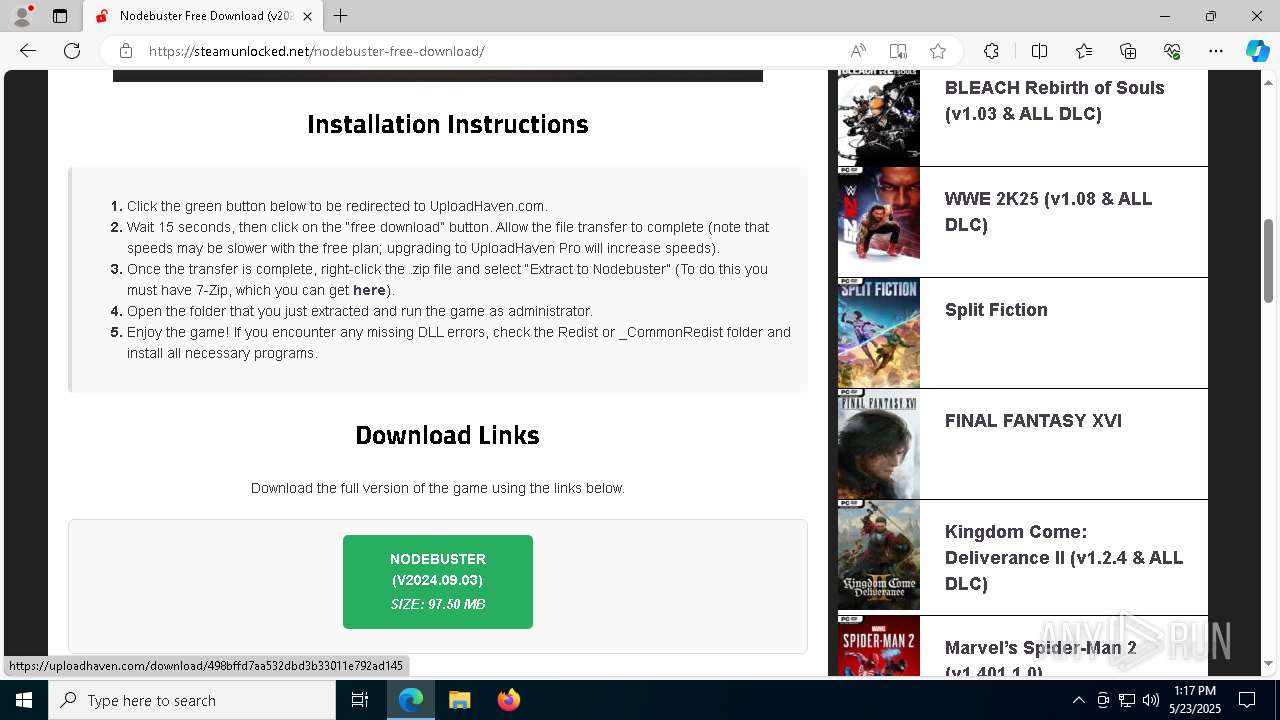Image resolution: width=1280 pixels, height=720 pixels.
Task: Add this page to favorites
Action: pos(938,51)
